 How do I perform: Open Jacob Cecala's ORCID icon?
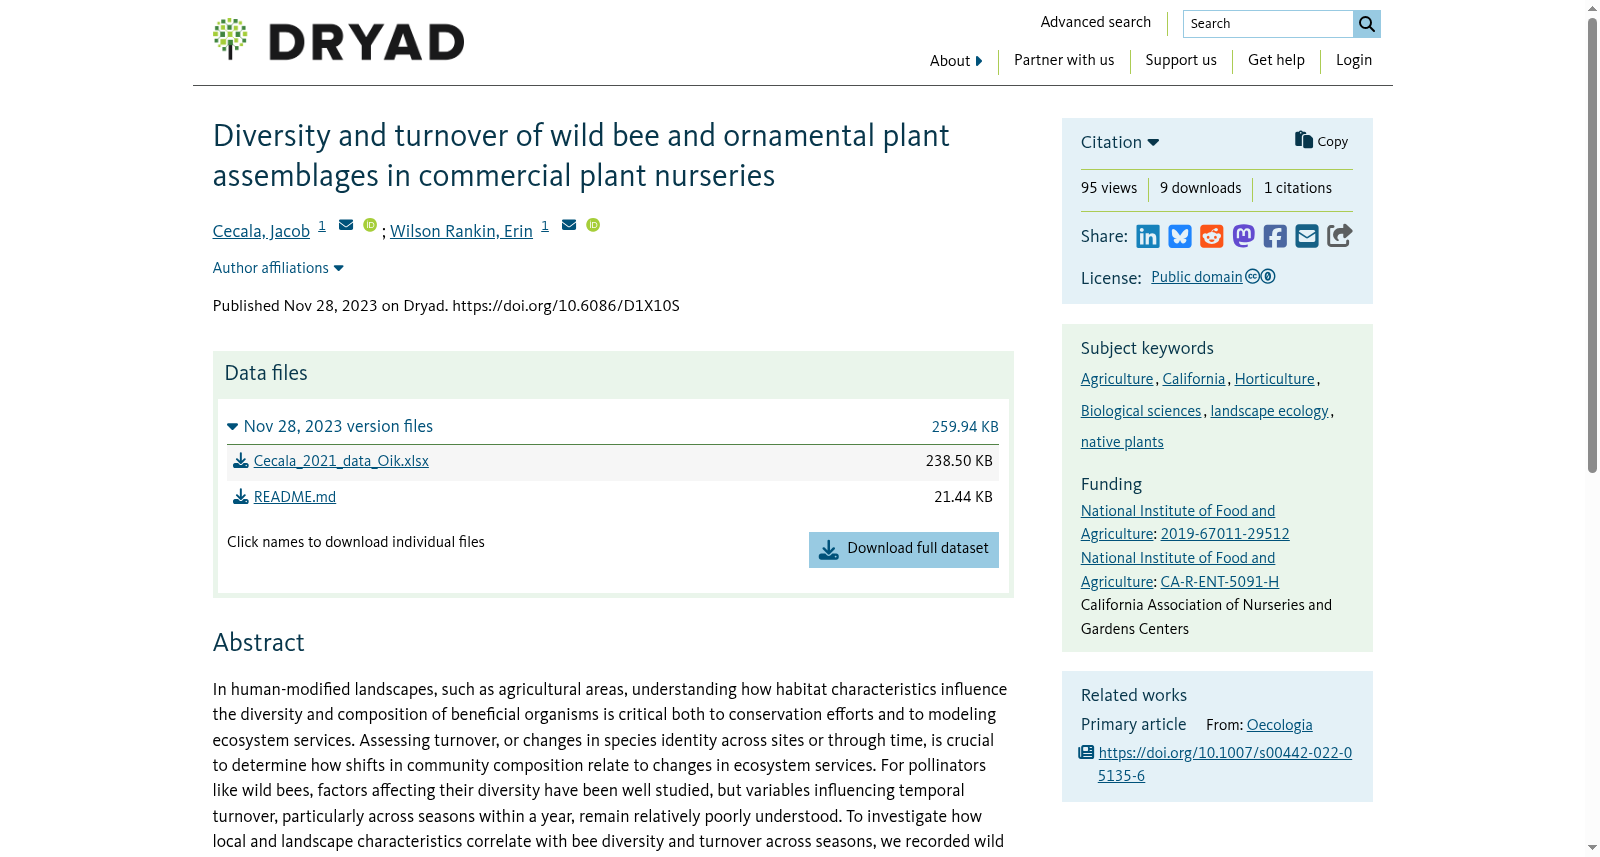pyautogui.click(x=370, y=225)
